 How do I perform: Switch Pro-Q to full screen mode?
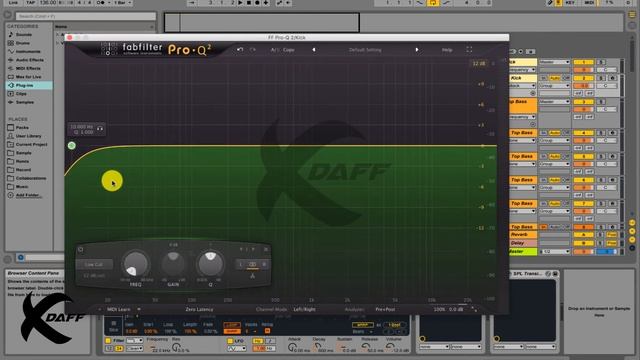(469, 50)
